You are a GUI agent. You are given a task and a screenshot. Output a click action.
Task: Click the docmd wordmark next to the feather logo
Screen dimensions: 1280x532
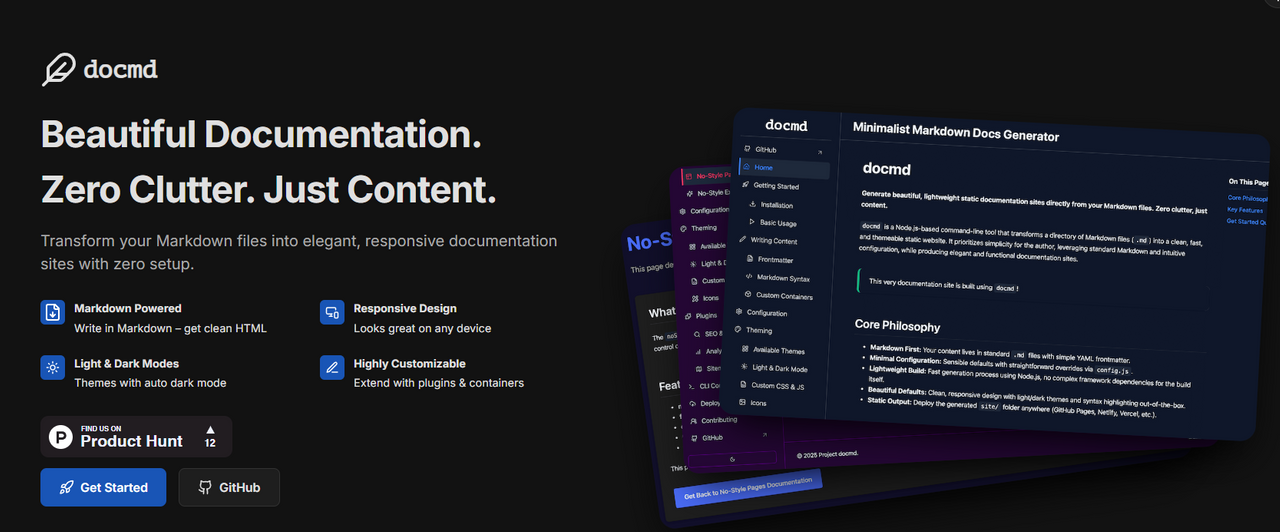click(121, 70)
